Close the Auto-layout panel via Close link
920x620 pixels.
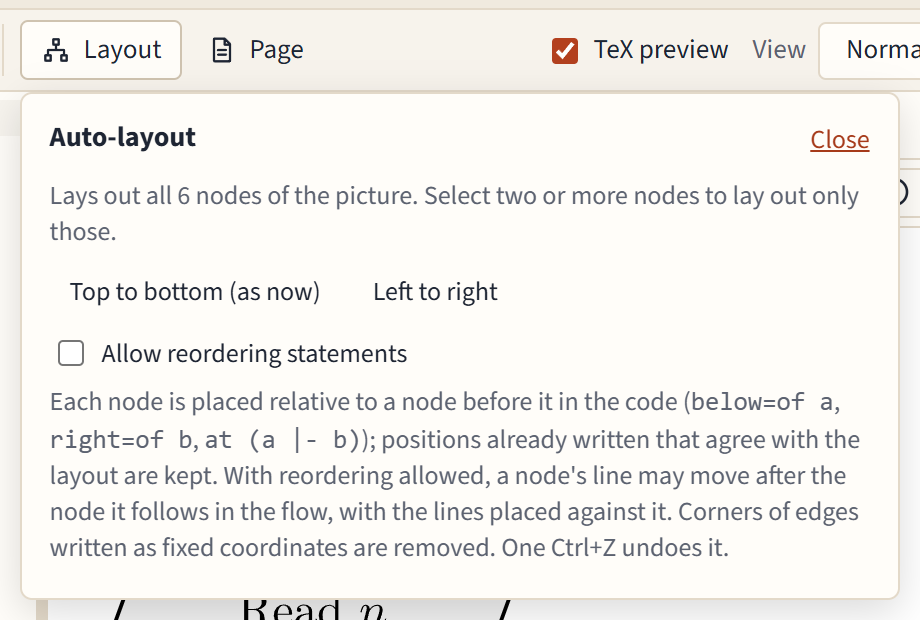(x=840, y=140)
